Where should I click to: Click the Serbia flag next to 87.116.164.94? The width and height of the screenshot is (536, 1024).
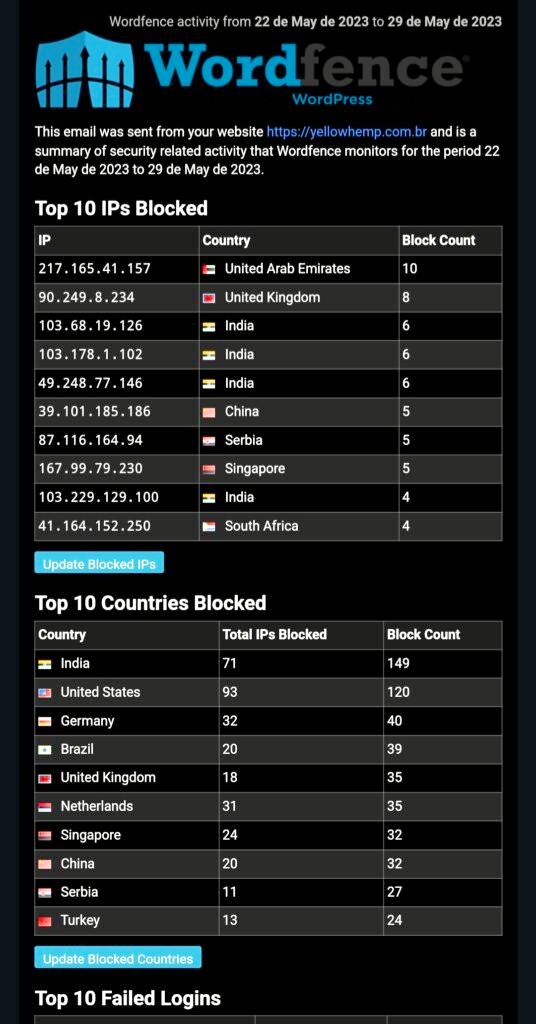[x=209, y=441]
